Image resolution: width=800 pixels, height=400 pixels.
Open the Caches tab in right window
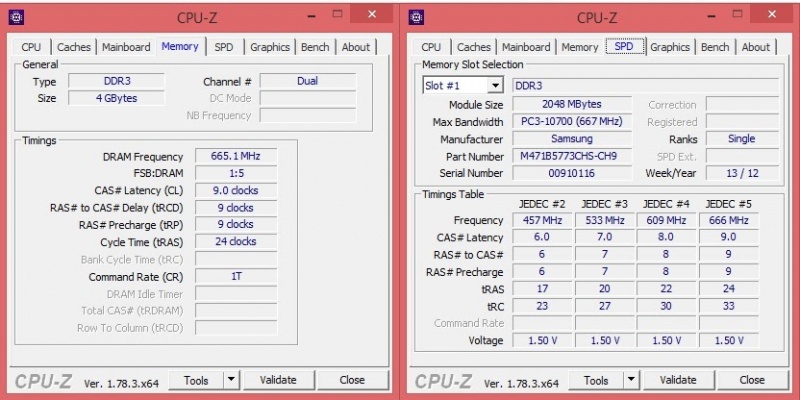(x=473, y=47)
